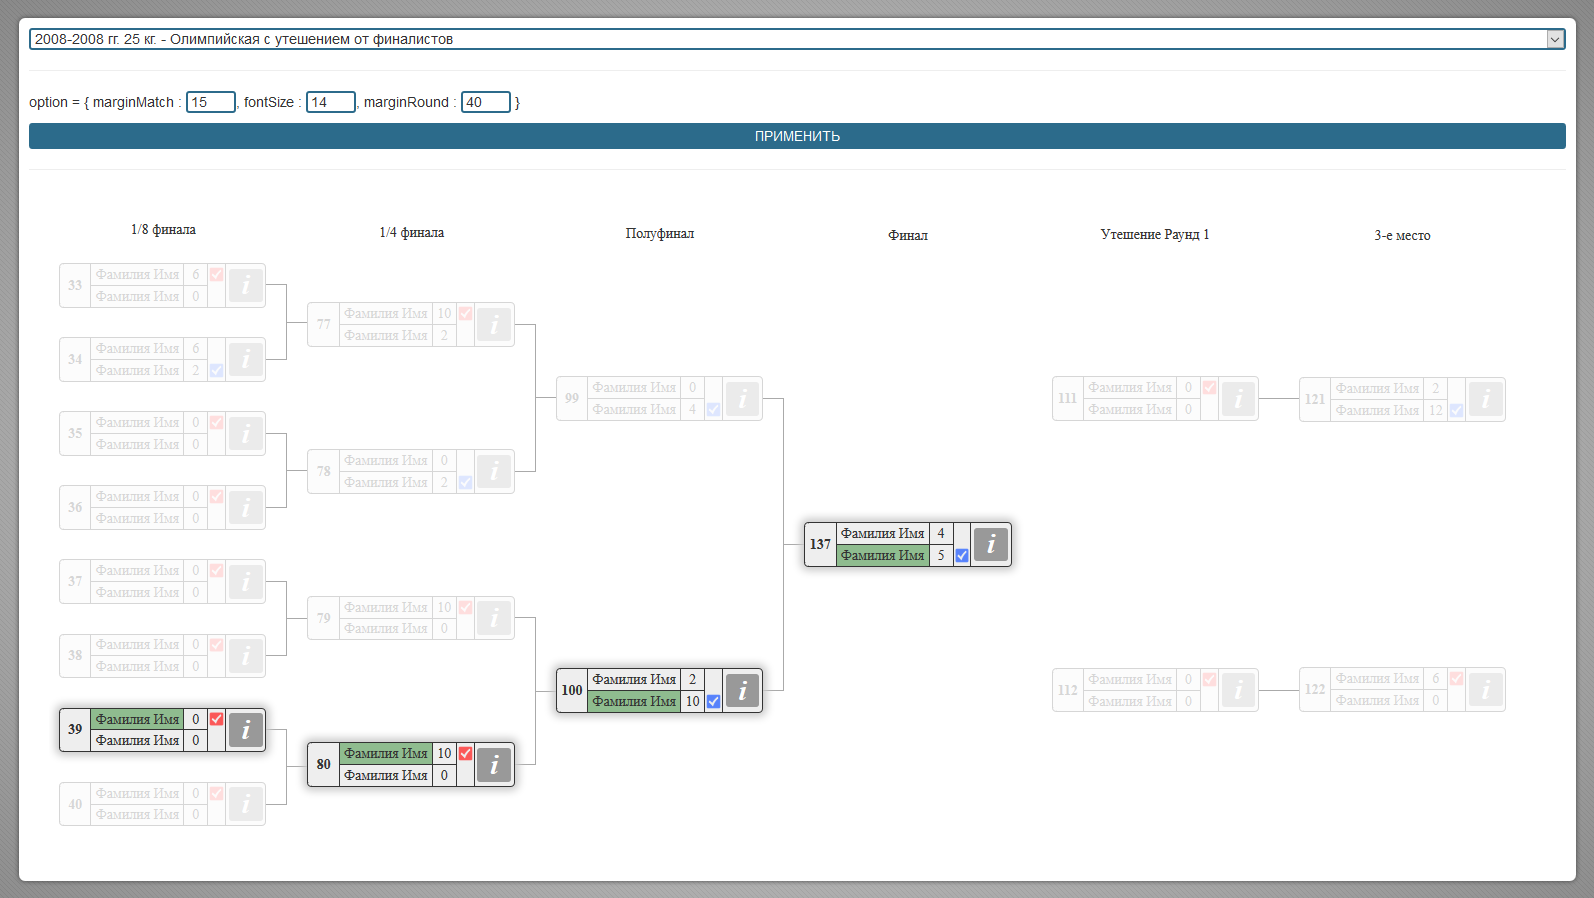Image resolution: width=1594 pixels, height=898 pixels.
Task: Click the info icon for match 36
Action: point(246,508)
